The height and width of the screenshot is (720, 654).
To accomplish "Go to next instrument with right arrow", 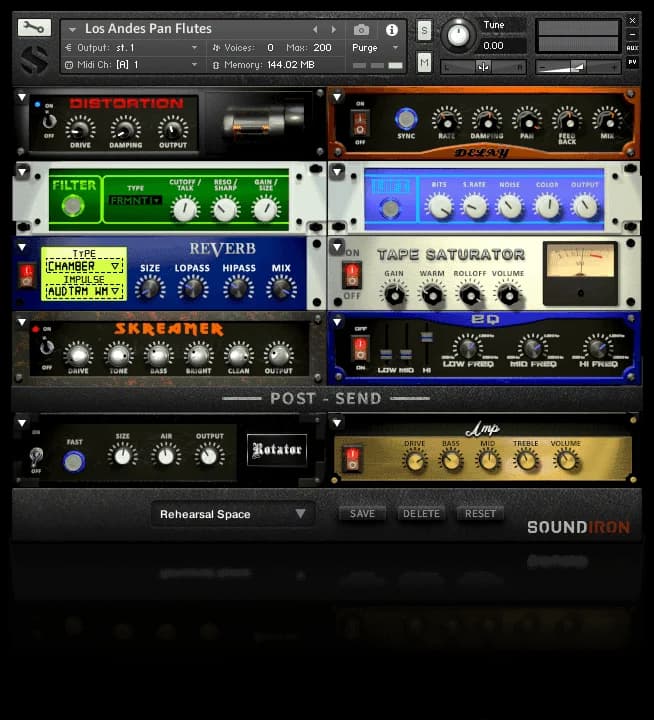I will 334,30.
